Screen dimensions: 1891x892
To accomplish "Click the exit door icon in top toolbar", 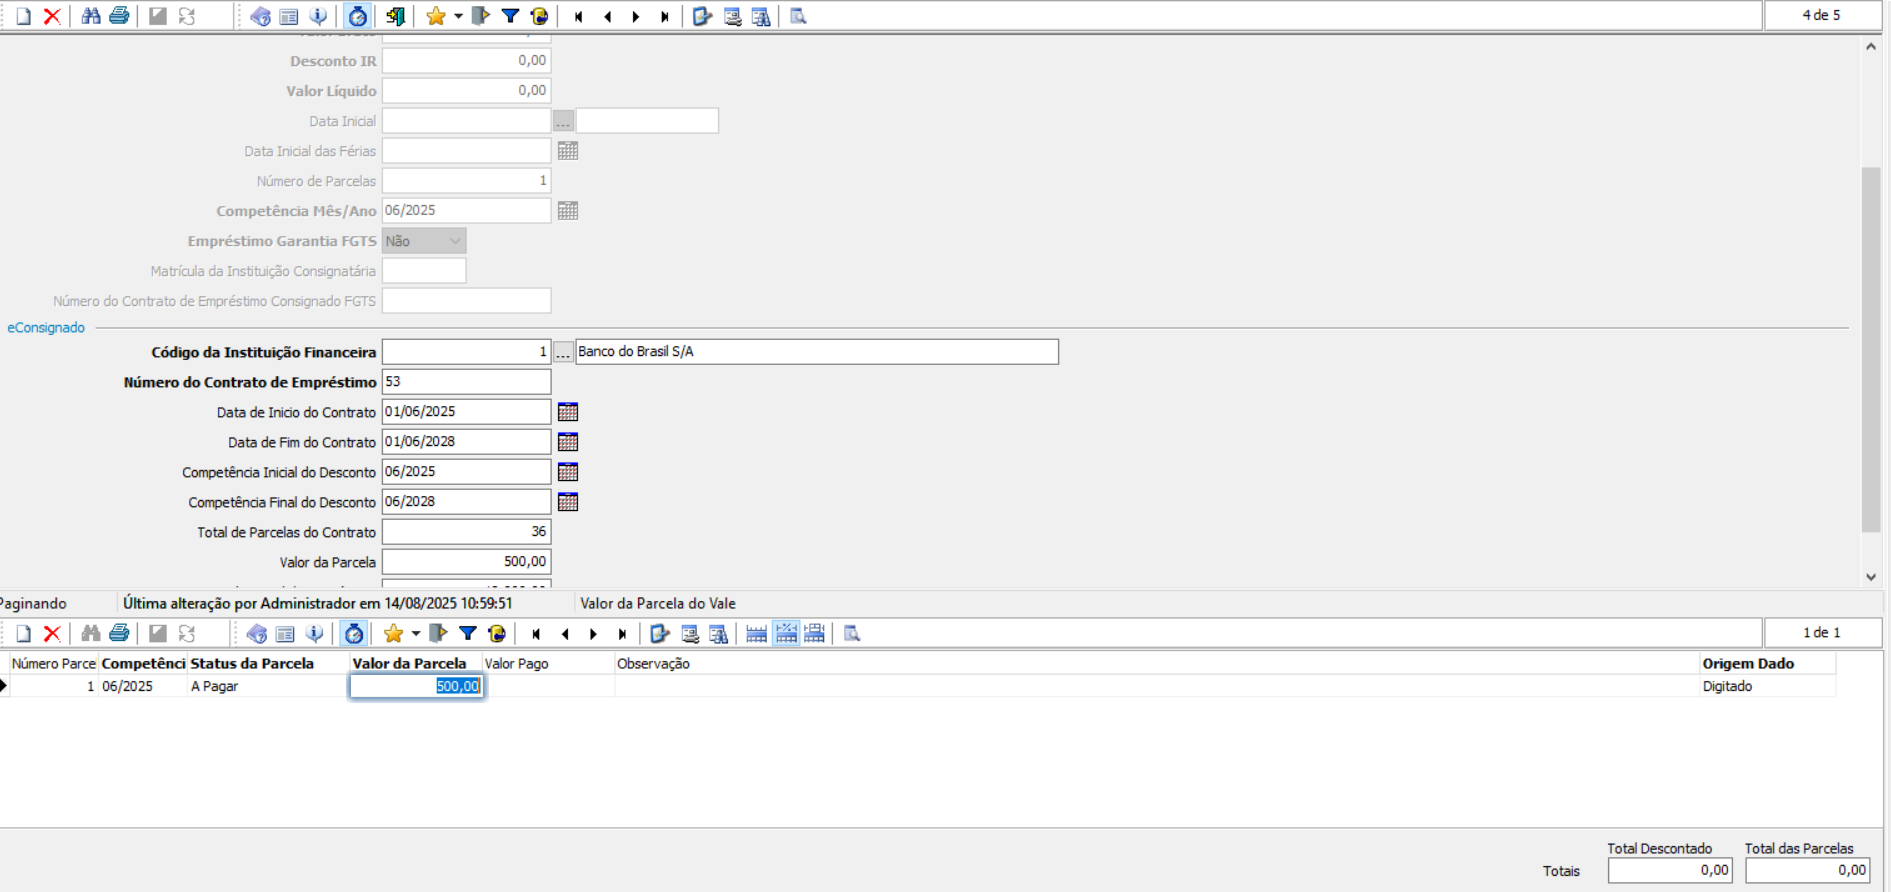I will 396,16.
